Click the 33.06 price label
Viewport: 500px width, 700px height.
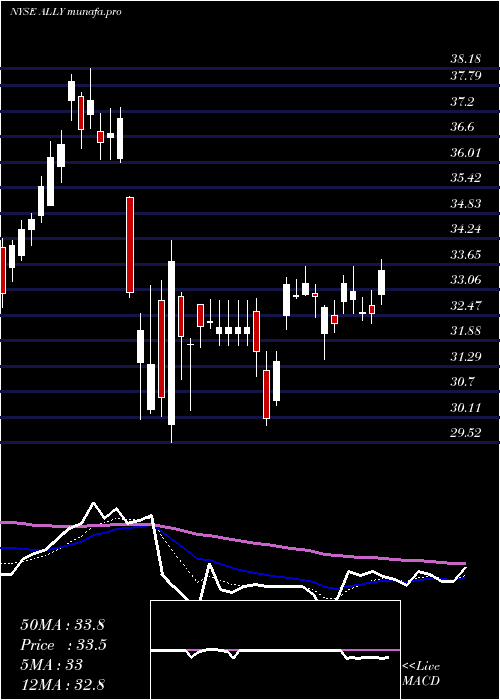pyautogui.click(x=465, y=280)
